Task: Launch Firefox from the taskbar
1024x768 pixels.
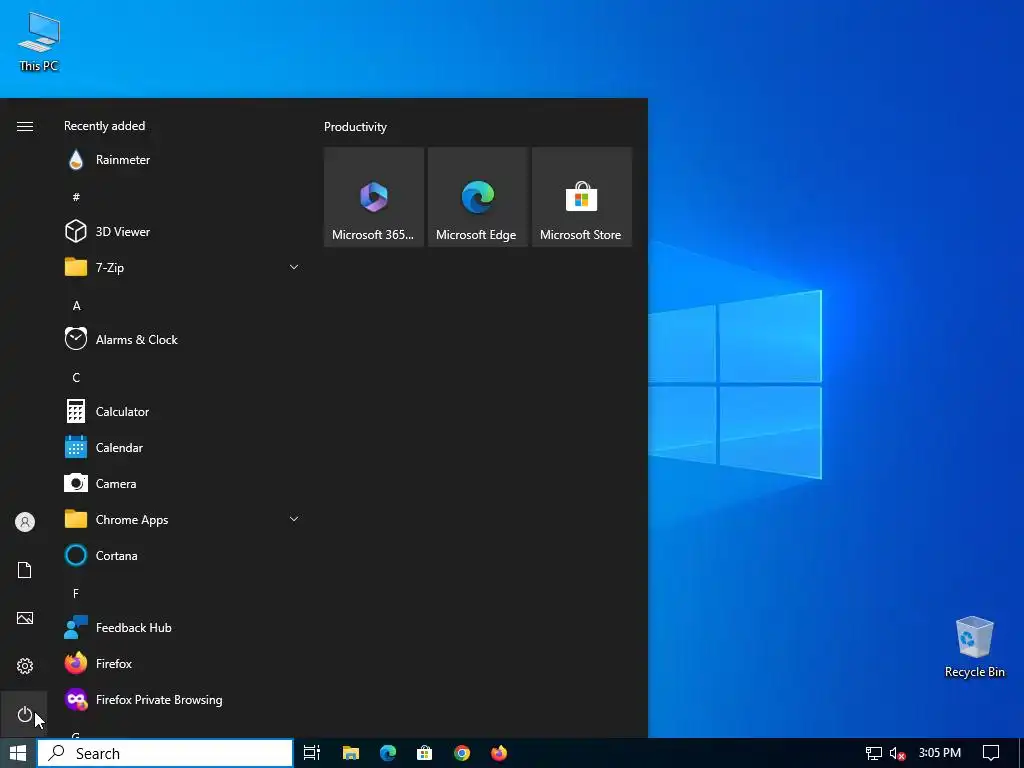Action: (x=499, y=754)
